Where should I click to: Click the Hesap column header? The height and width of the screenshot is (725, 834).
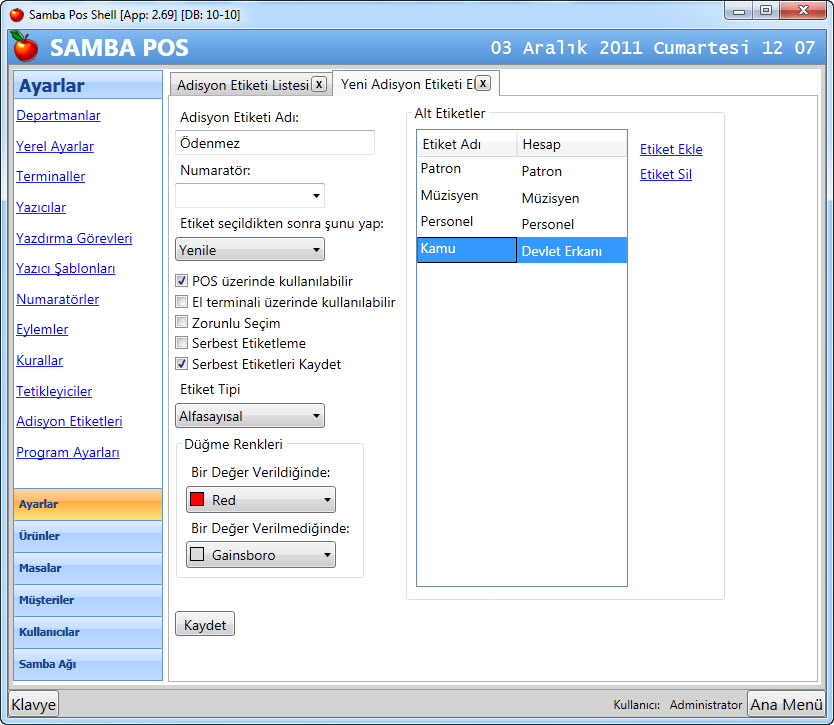(572, 144)
